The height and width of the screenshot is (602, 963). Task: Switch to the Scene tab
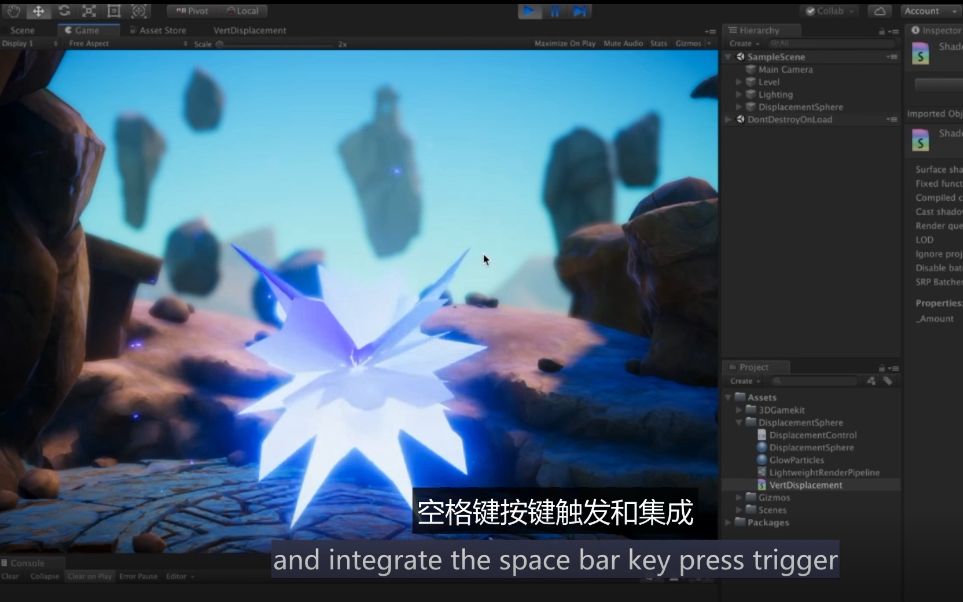pyautogui.click(x=25, y=30)
